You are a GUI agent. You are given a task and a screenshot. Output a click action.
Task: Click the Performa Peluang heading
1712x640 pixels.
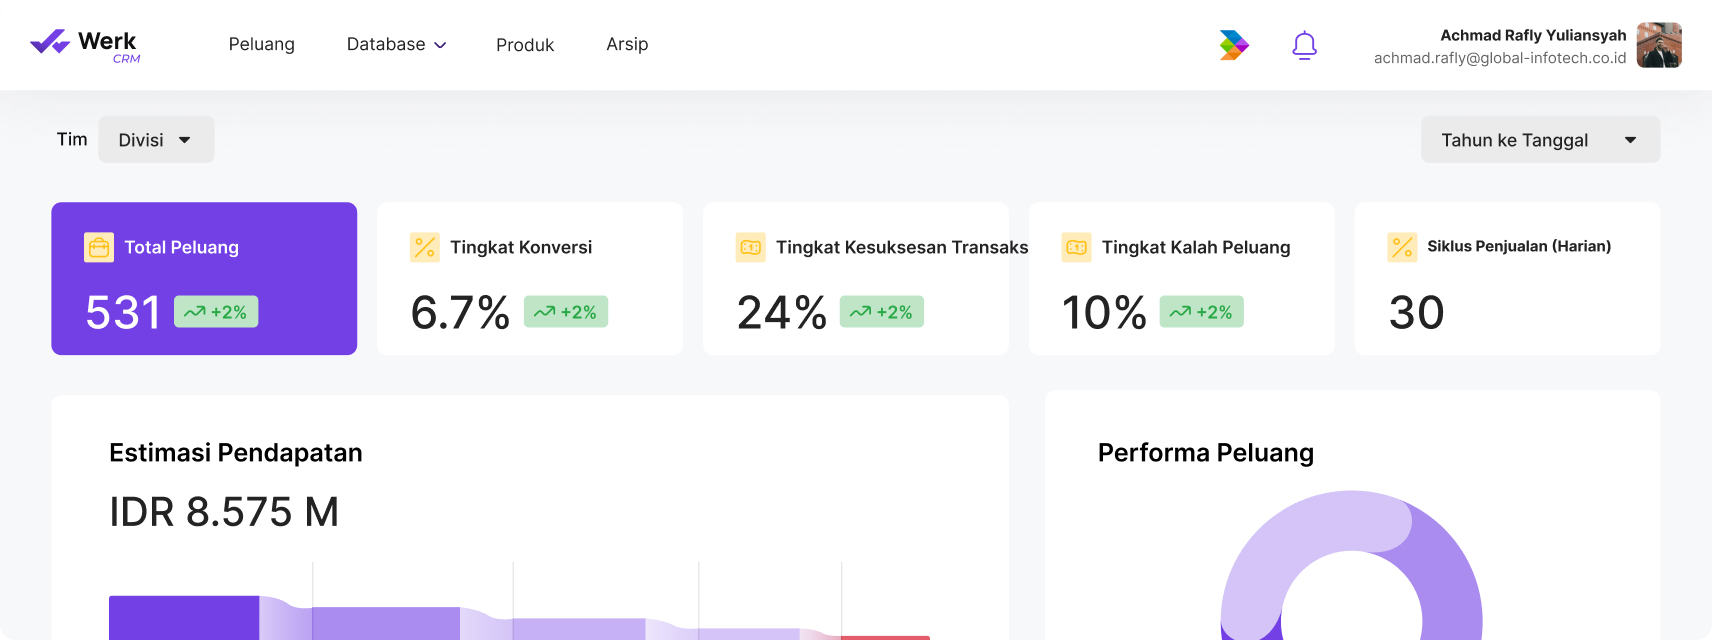tap(1206, 453)
